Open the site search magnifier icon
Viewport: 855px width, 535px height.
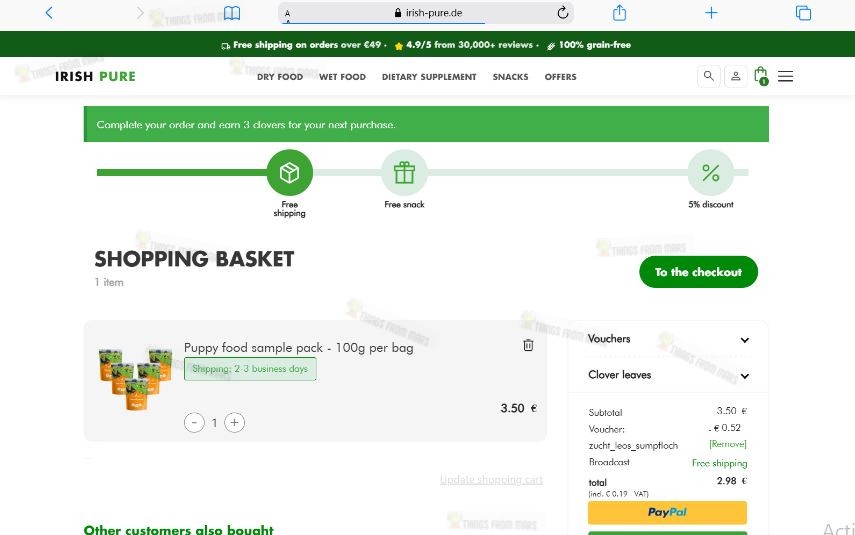point(709,76)
